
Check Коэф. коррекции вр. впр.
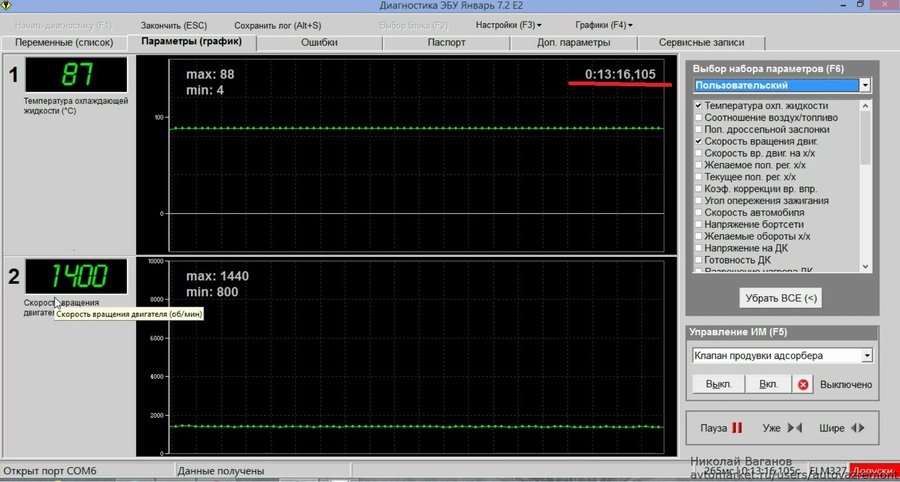coord(699,189)
